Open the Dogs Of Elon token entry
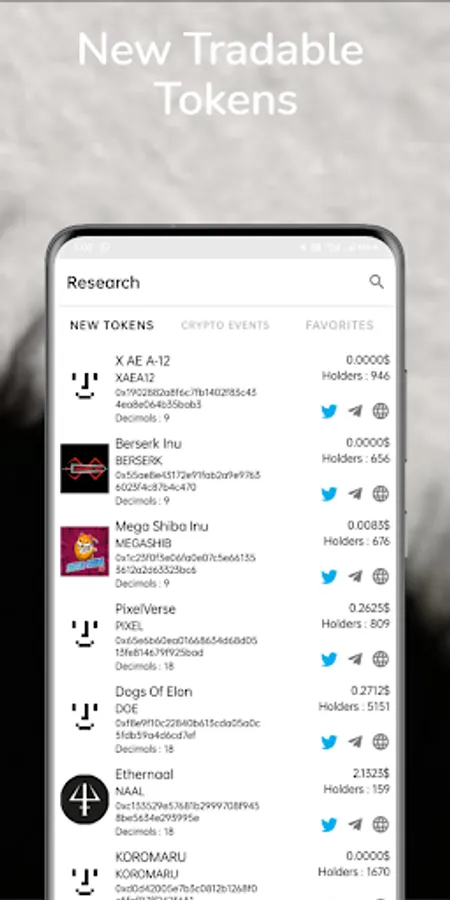450x900 pixels. 225,721
